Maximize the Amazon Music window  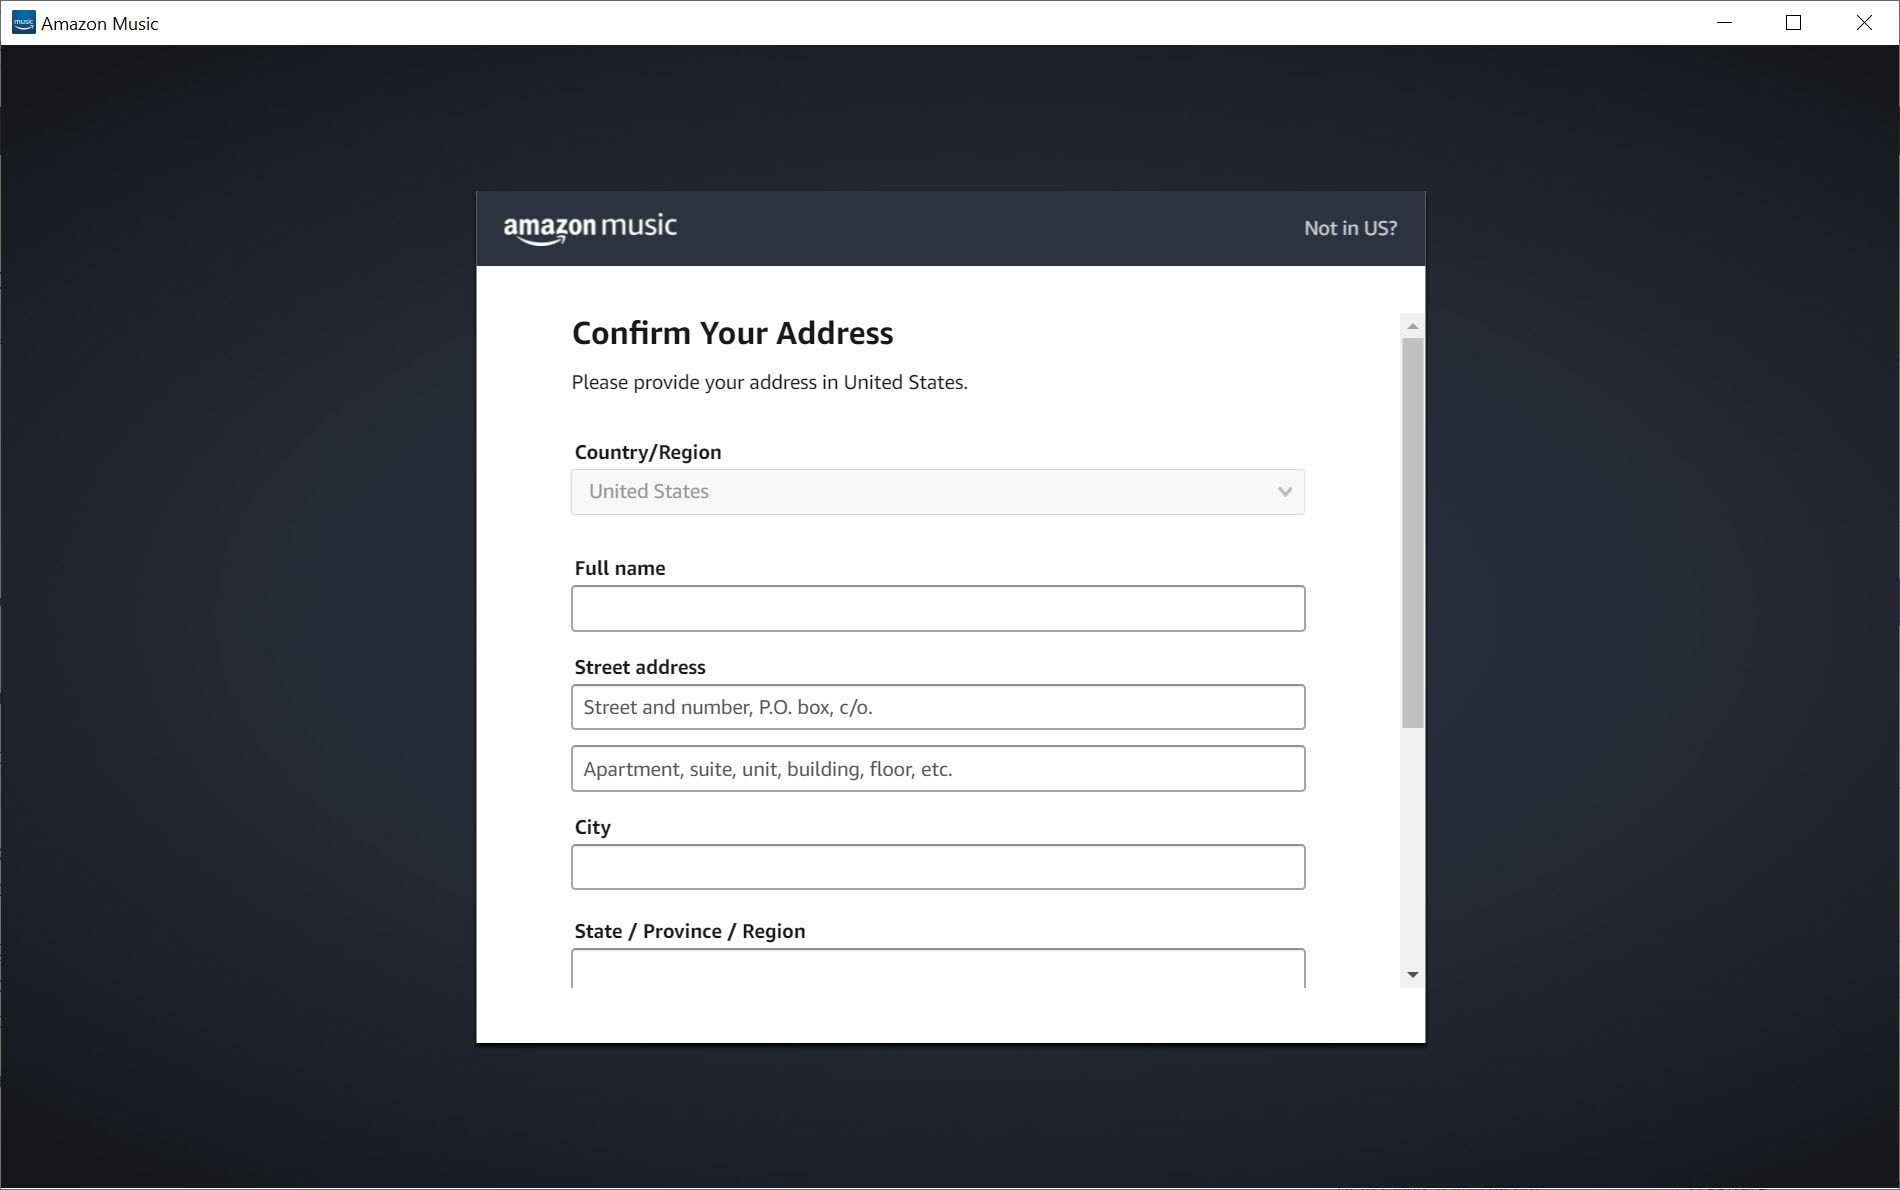1793,23
